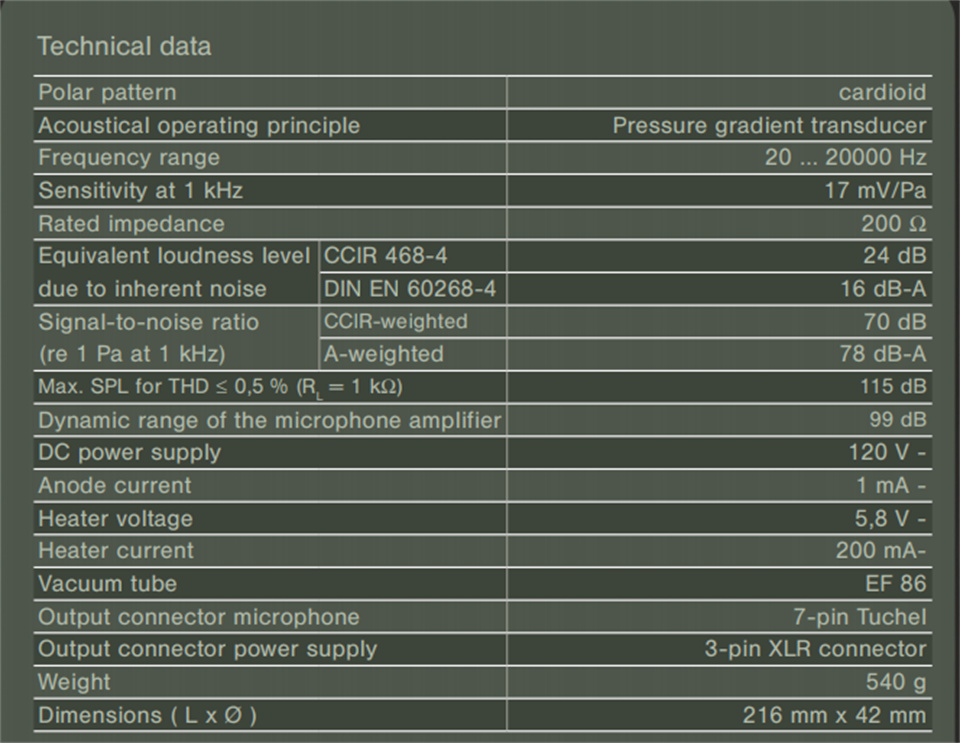This screenshot has width=960, height=743.
Task: Click the CCIR-weighted cell
Action: 413,322
